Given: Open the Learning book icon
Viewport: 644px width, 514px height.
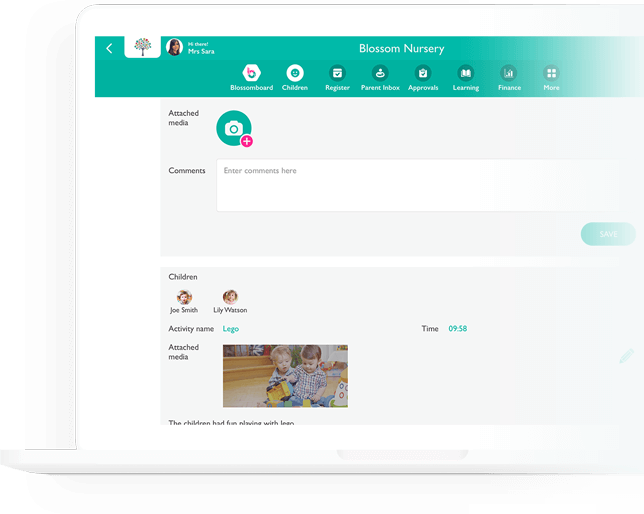Looking at the screenshot, I should 465,73.
